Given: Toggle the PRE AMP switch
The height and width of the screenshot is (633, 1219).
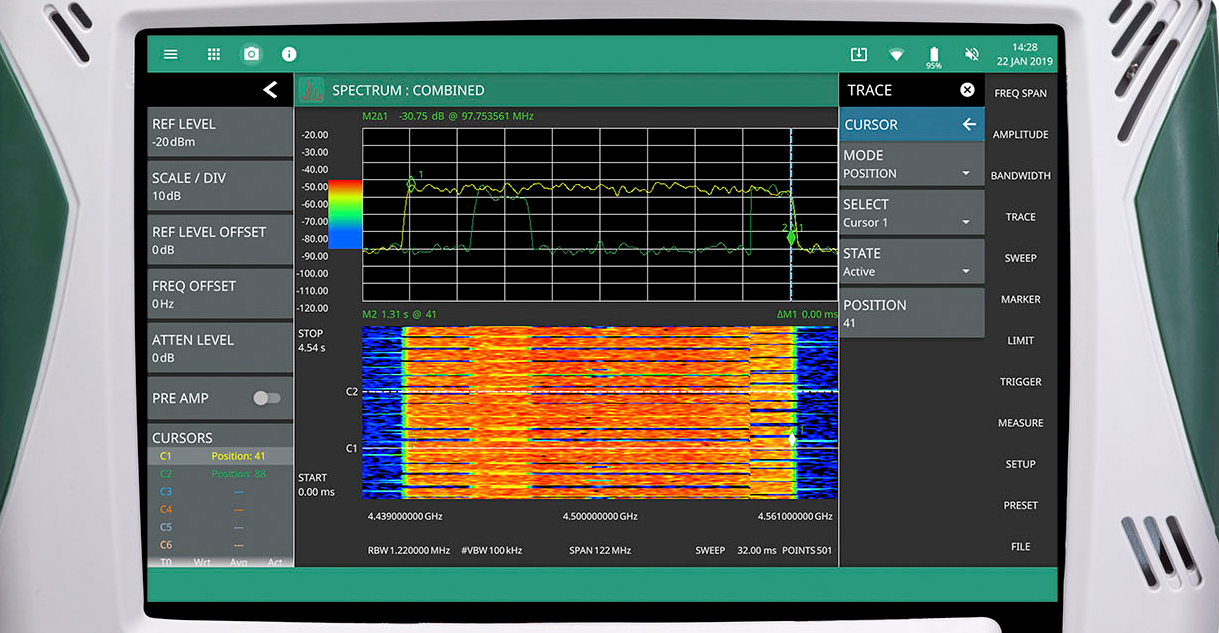Looking at the screenshot, I should (x=266, y=397).
